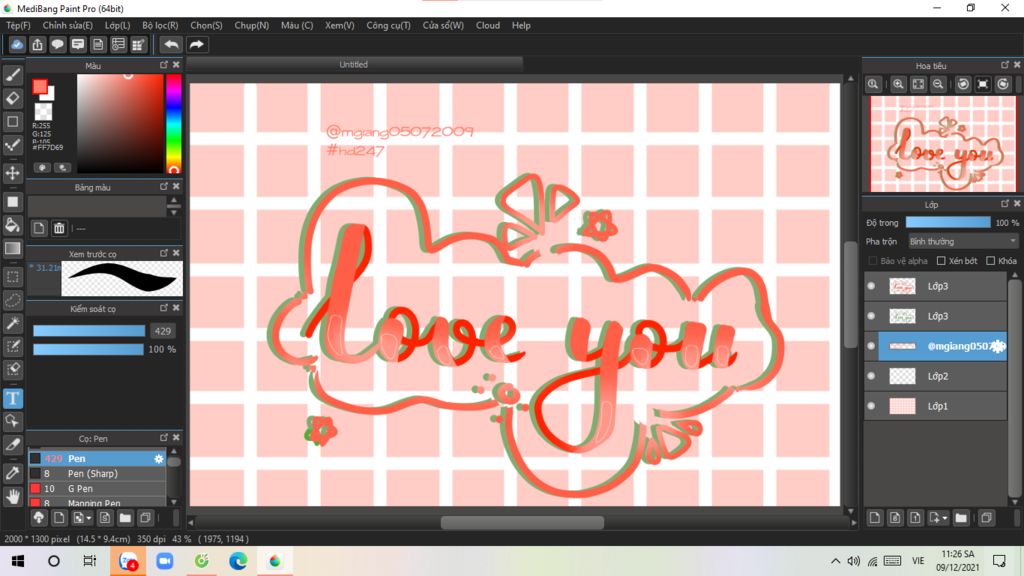Click the fit-to-window icon in the navigator

[918, 84]
